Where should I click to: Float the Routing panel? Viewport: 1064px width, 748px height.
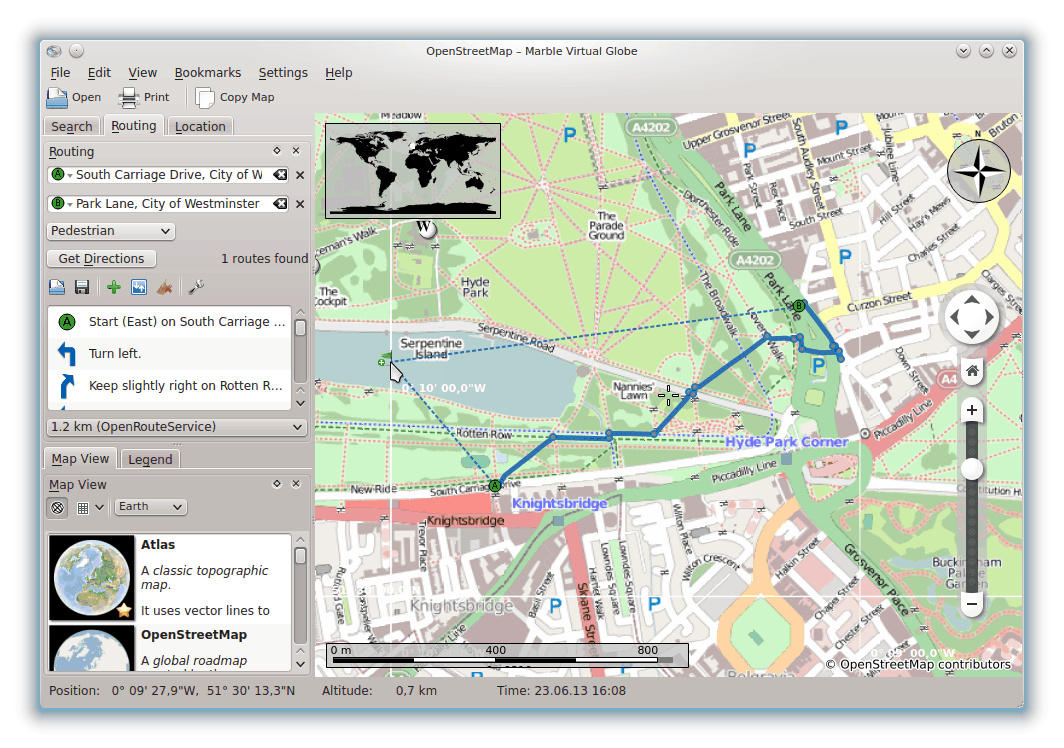[277, 151]
